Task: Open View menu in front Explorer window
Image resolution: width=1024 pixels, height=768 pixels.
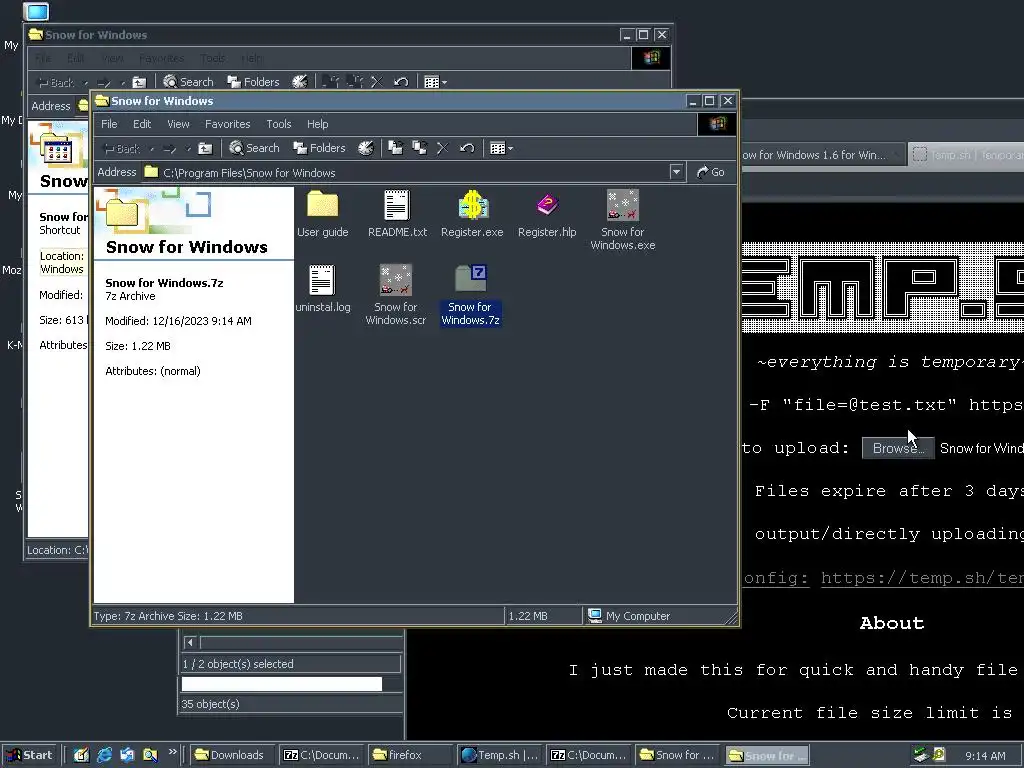Action: tap(178, 124)
